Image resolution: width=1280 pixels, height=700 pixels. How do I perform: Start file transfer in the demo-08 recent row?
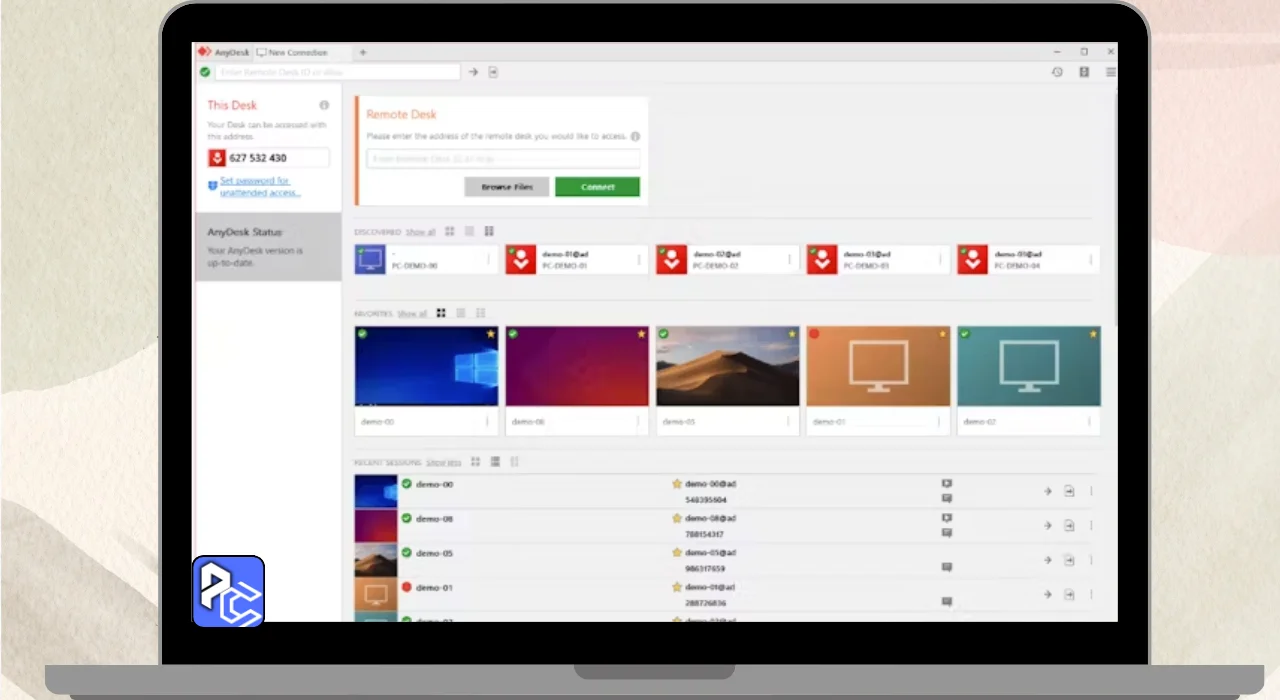pyautogui.click(x=1069, y=525)
